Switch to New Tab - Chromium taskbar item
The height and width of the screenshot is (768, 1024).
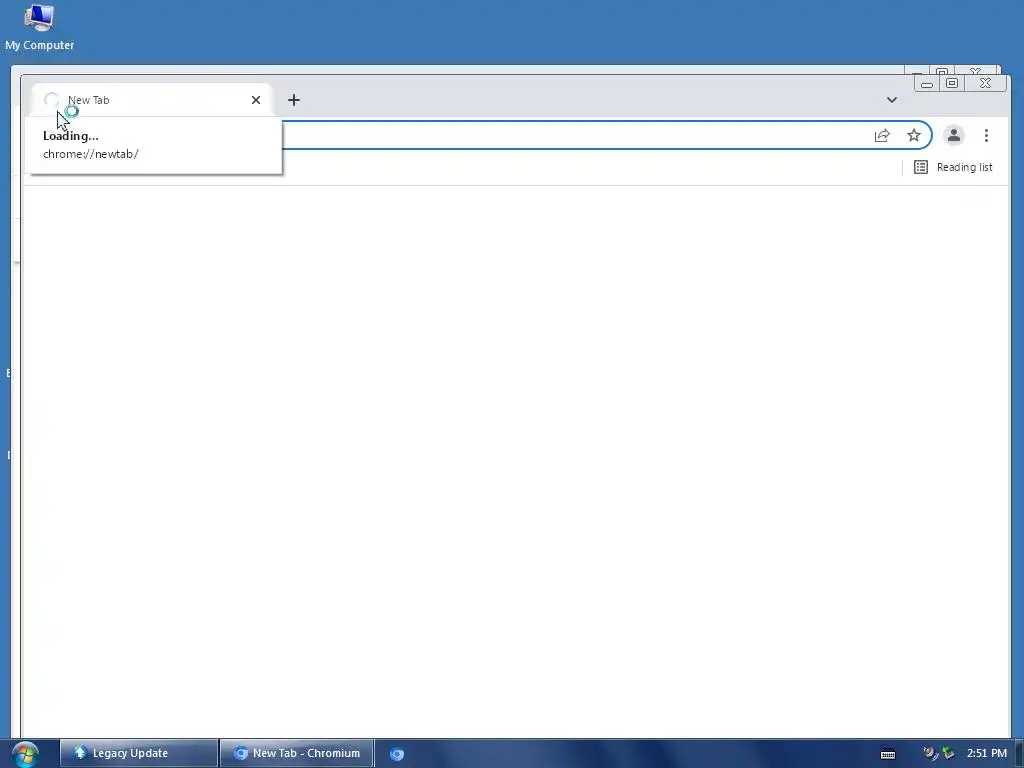pyautogui.click(x=297, y=753)
